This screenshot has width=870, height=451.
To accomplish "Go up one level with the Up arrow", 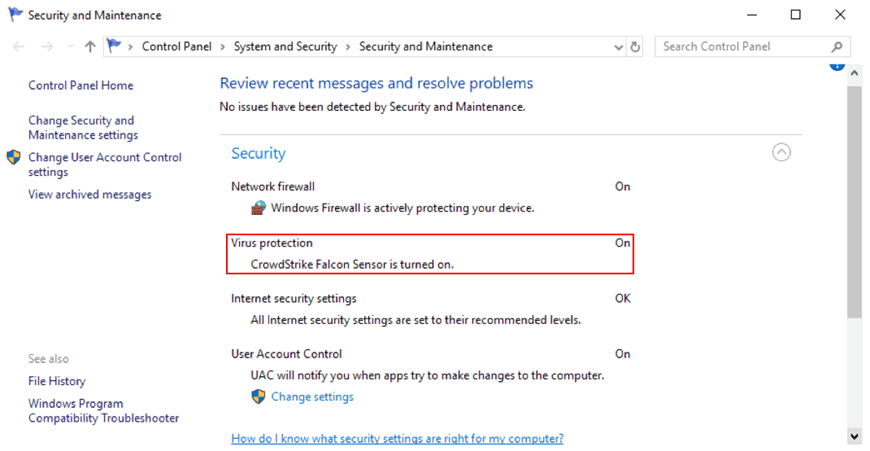I will pos(90,47).
